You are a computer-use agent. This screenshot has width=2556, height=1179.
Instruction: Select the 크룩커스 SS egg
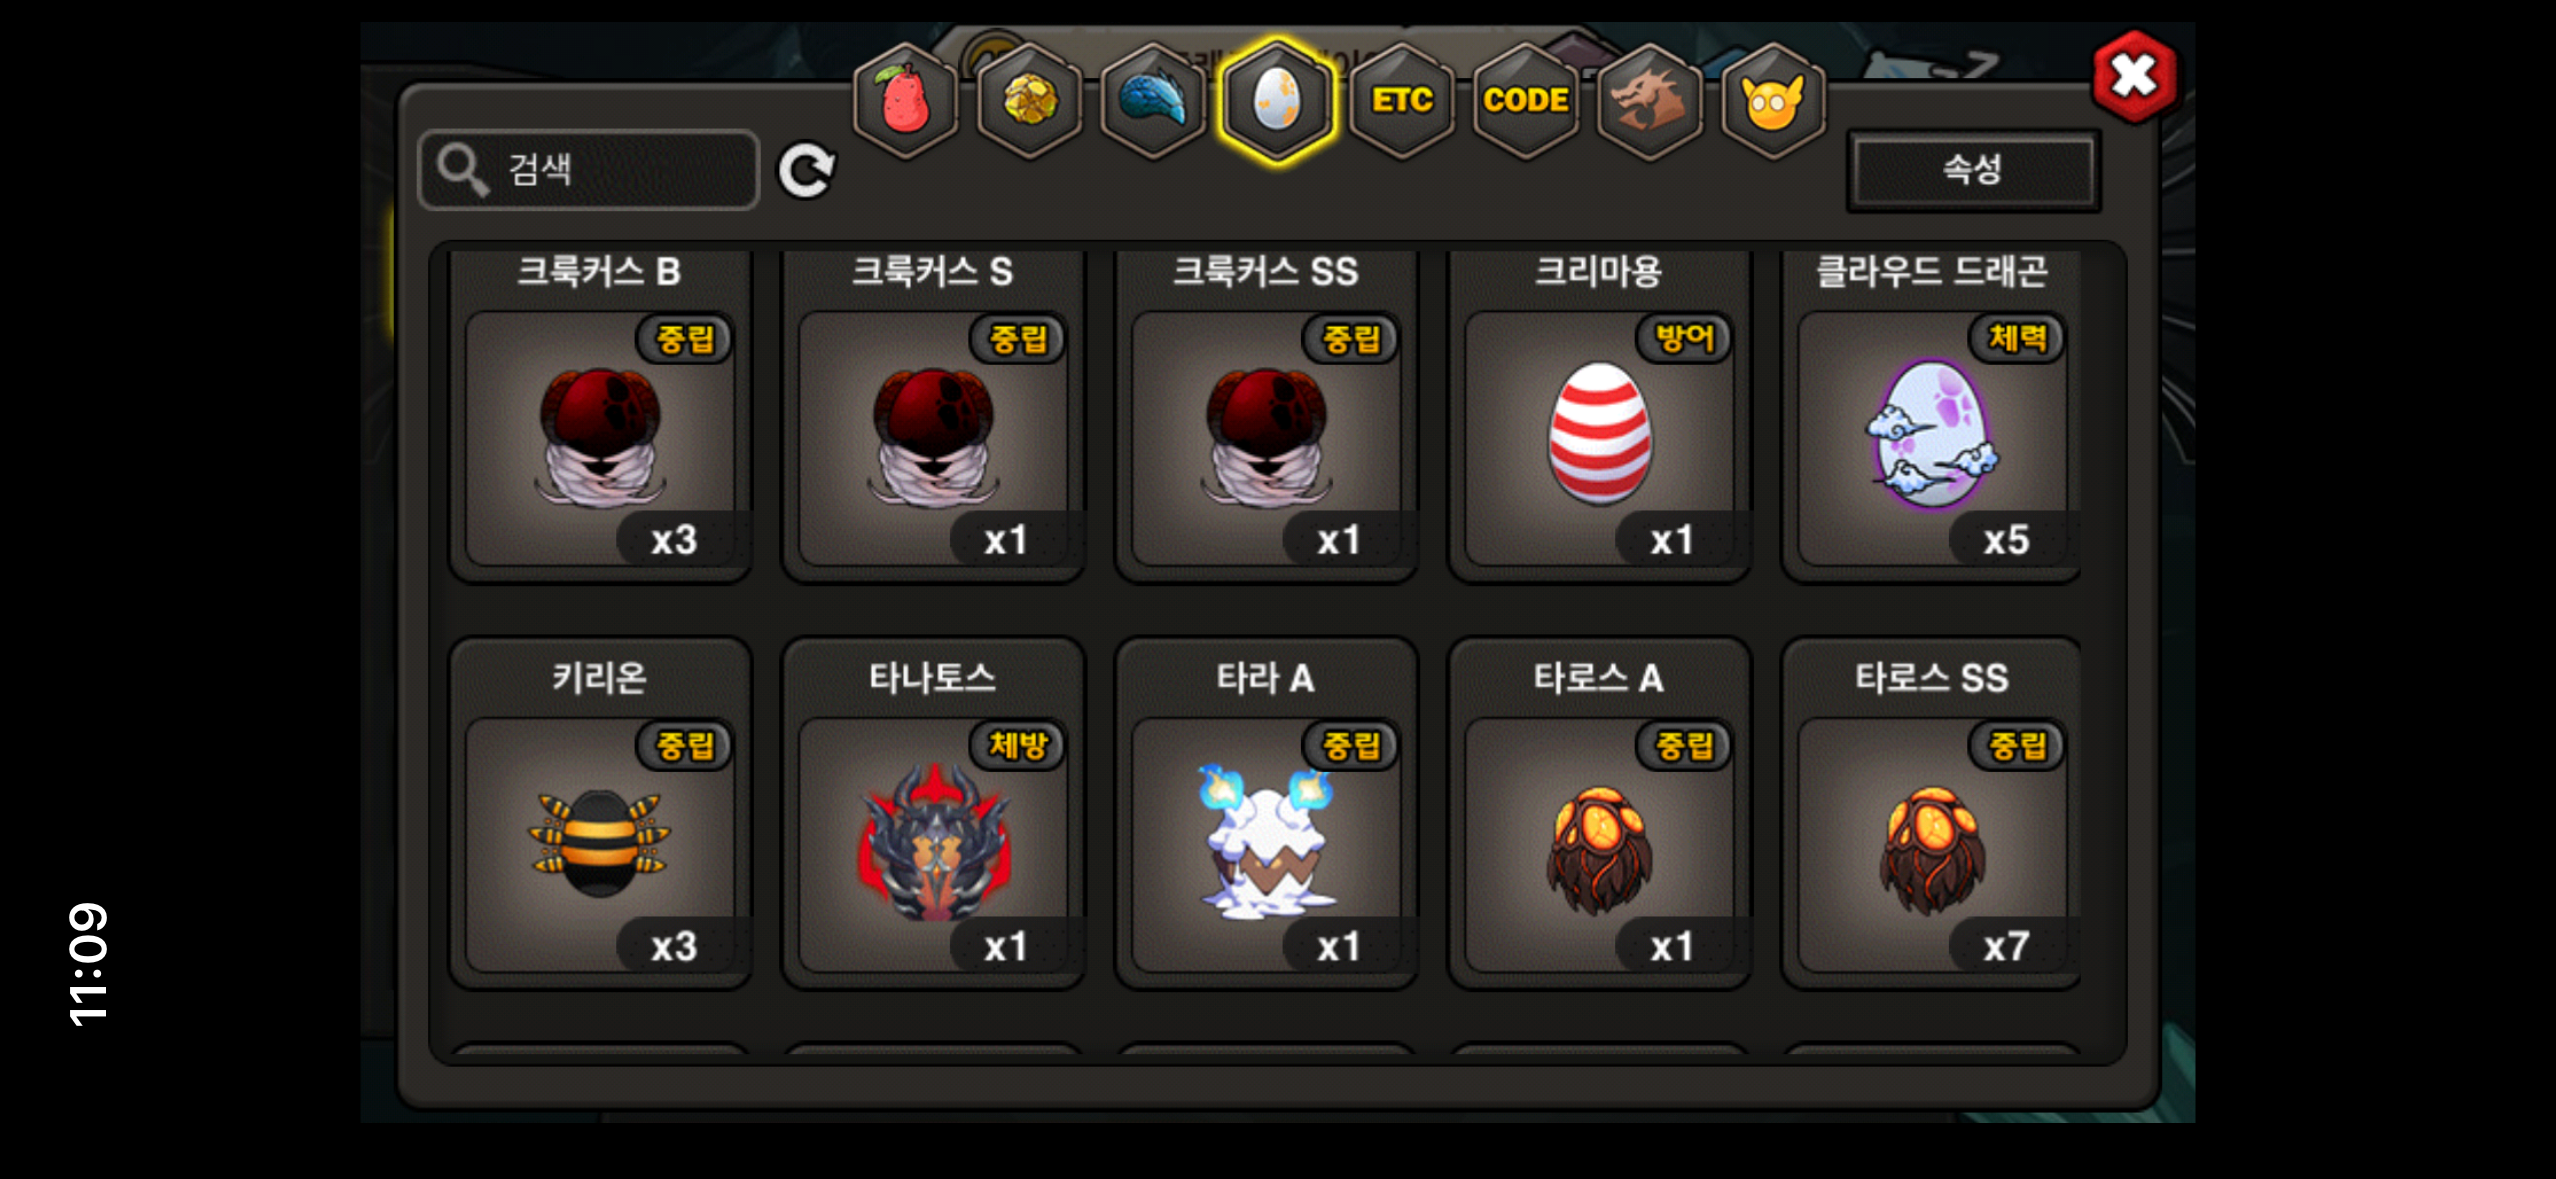[x=1266, y=414]
